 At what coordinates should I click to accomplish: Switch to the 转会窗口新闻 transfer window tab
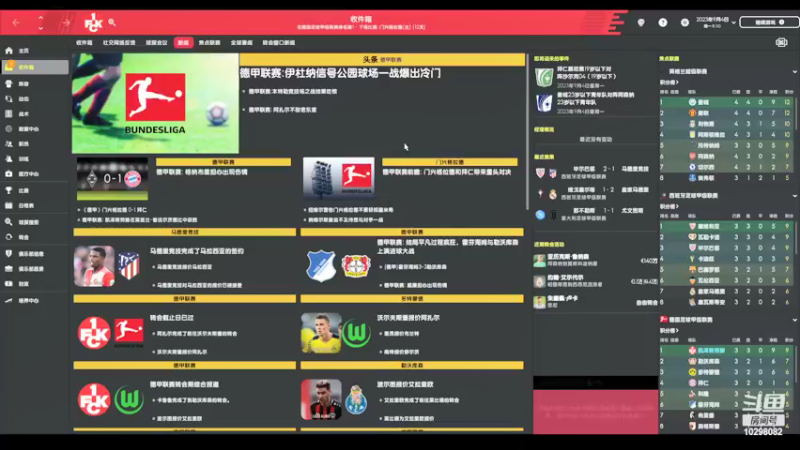click(x=279, y=43)
